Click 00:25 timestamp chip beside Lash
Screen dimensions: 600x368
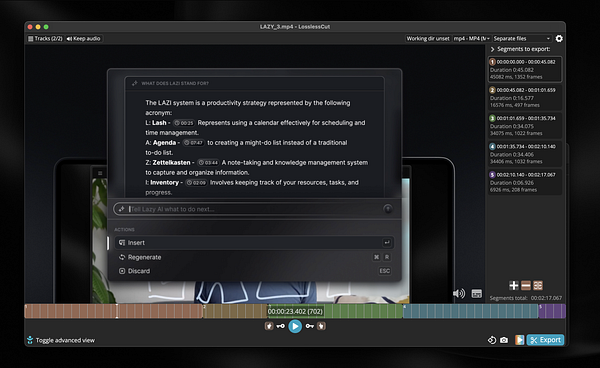(x=184, y=123)
